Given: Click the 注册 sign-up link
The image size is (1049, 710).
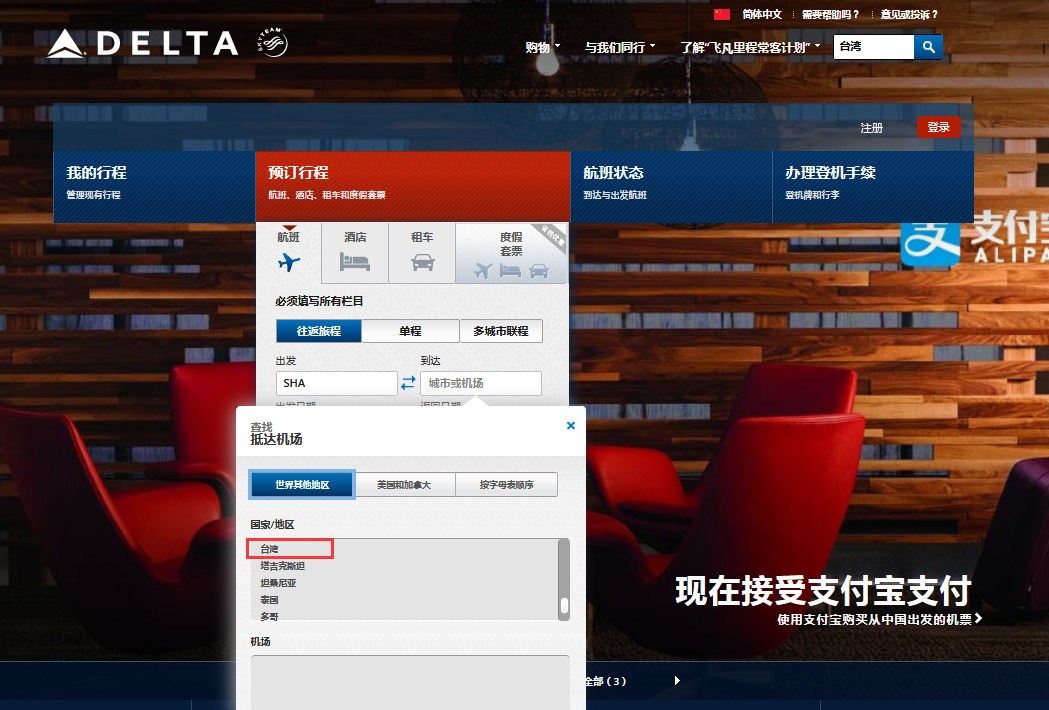Looking at the screenshot, I should coord(871,128).
